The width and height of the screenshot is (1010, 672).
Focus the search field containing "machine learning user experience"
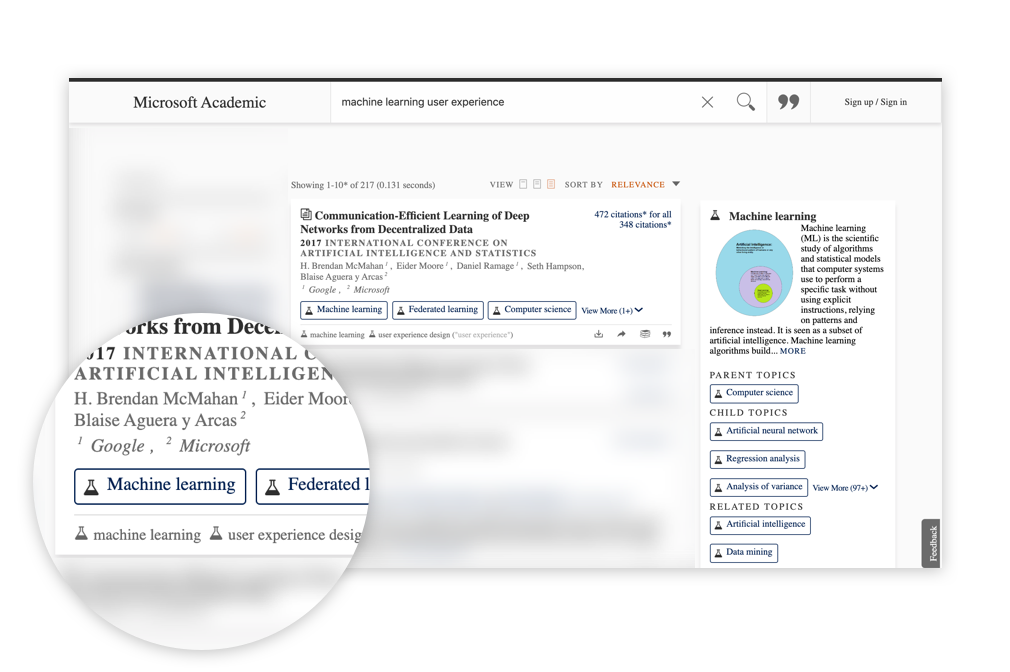click(515, 102)
